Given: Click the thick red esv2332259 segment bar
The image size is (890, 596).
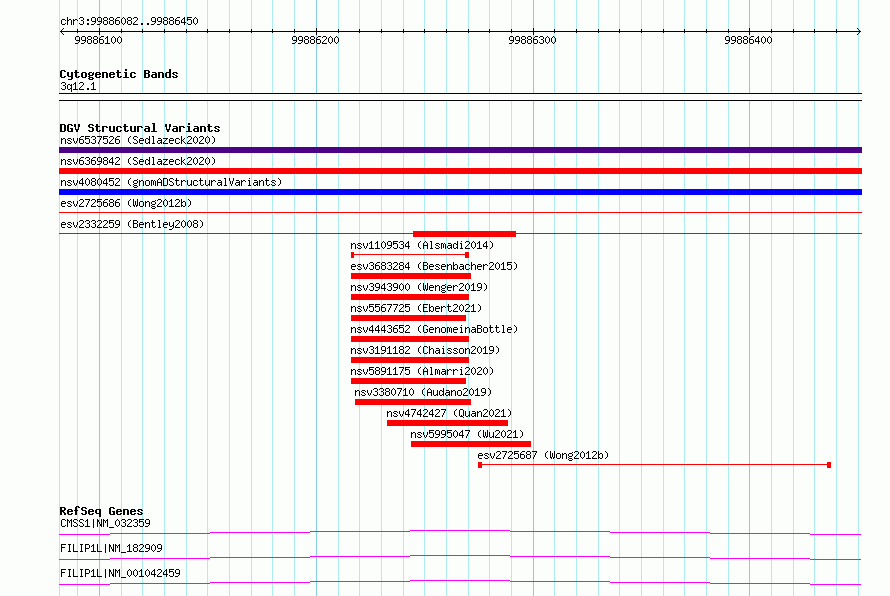Looking at the screenshot, I should point(464,234).
